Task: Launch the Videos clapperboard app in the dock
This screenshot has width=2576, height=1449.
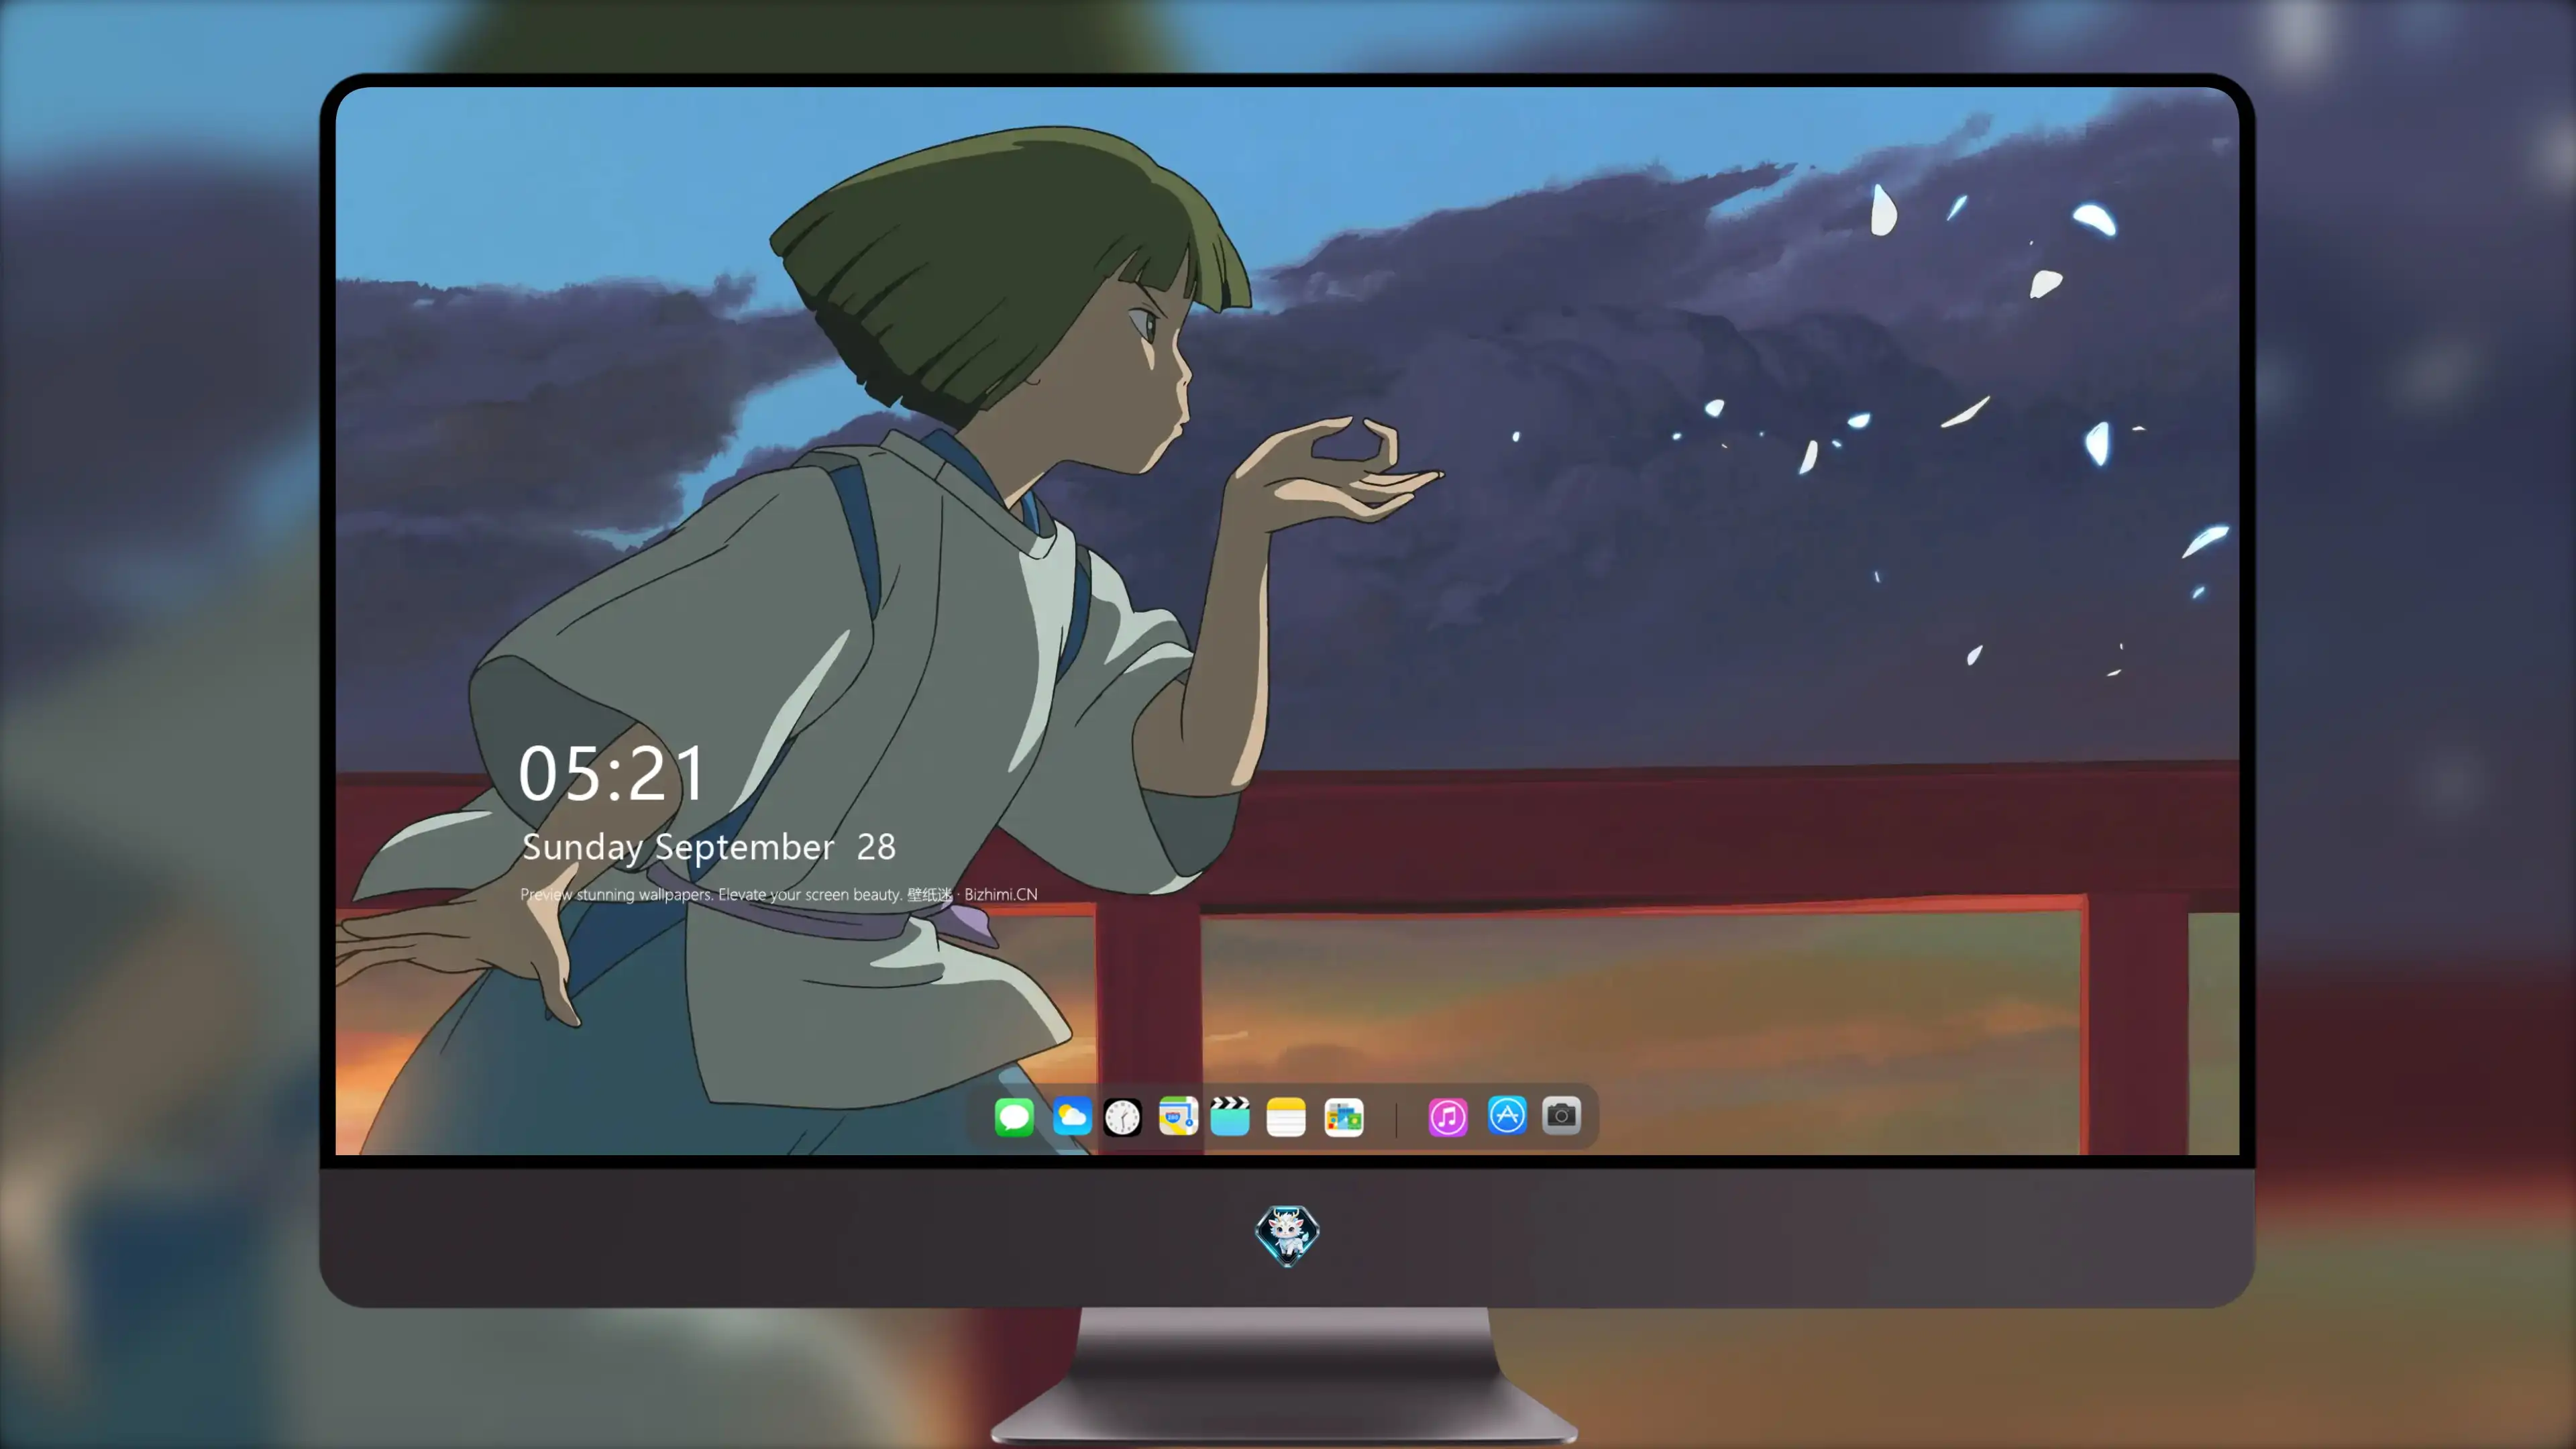Action: [x=1230, y=1116]
